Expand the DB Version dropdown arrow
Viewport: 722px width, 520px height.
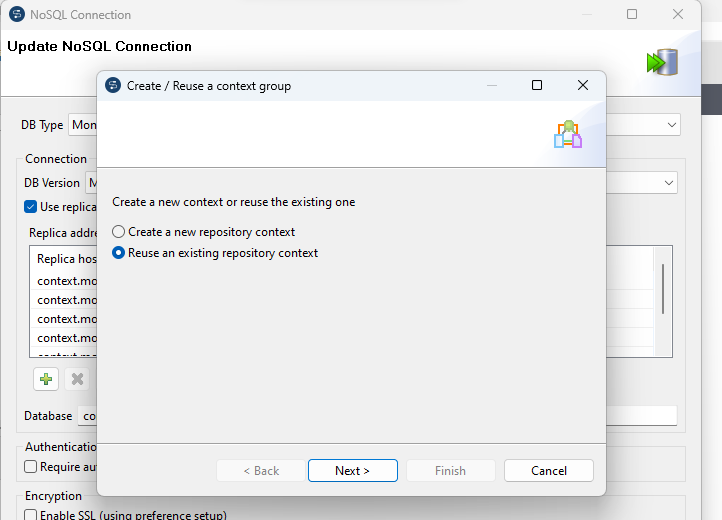pyautogui.click(x=668, y=183)
